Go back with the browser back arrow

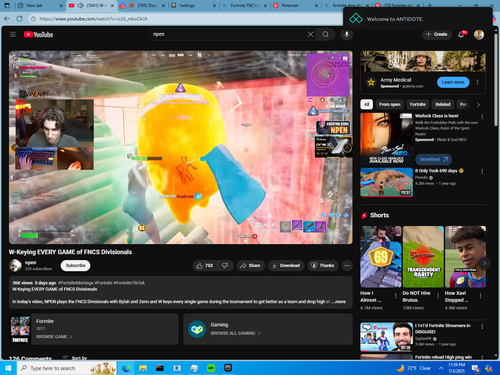pyautogui.click(x=7, y=19)
